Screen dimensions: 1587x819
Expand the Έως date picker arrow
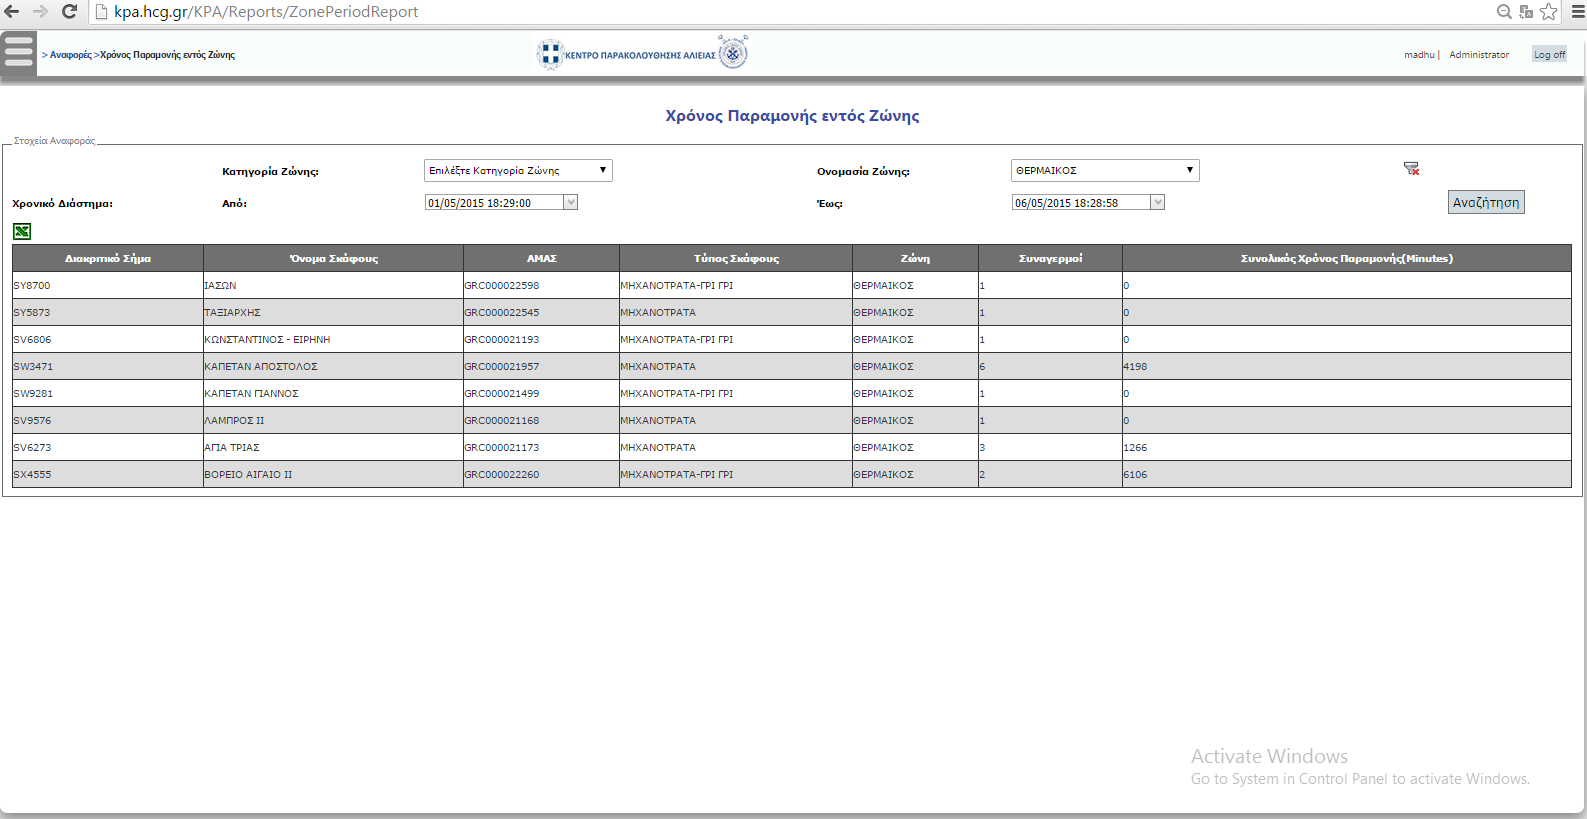pos(1158,202)
